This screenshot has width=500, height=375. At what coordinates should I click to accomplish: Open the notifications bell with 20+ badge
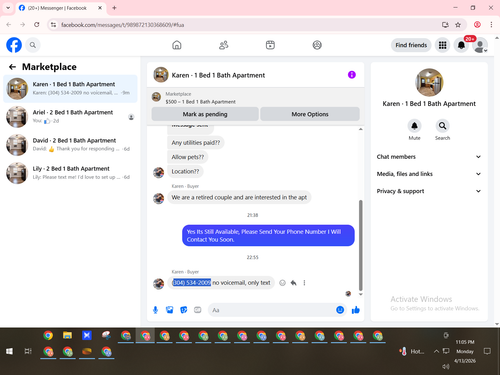[x=461, y=45]
